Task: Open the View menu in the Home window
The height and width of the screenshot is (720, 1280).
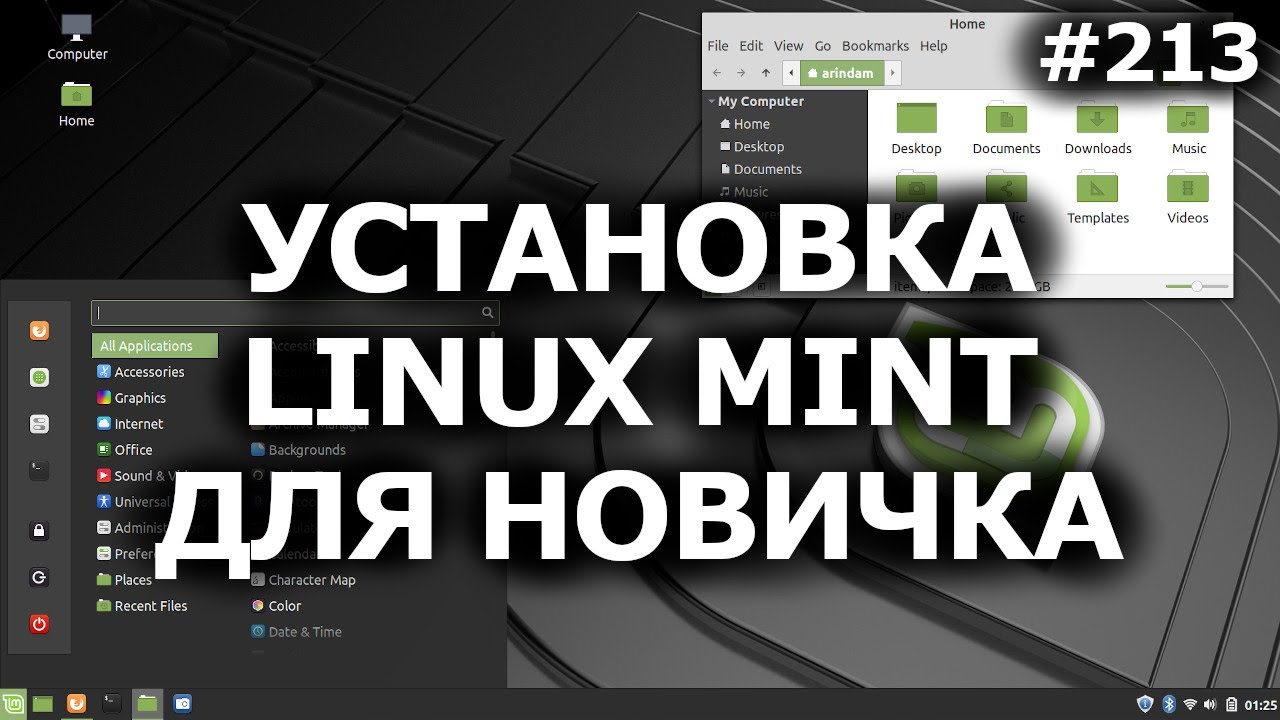Action: [x=789, y=46]
